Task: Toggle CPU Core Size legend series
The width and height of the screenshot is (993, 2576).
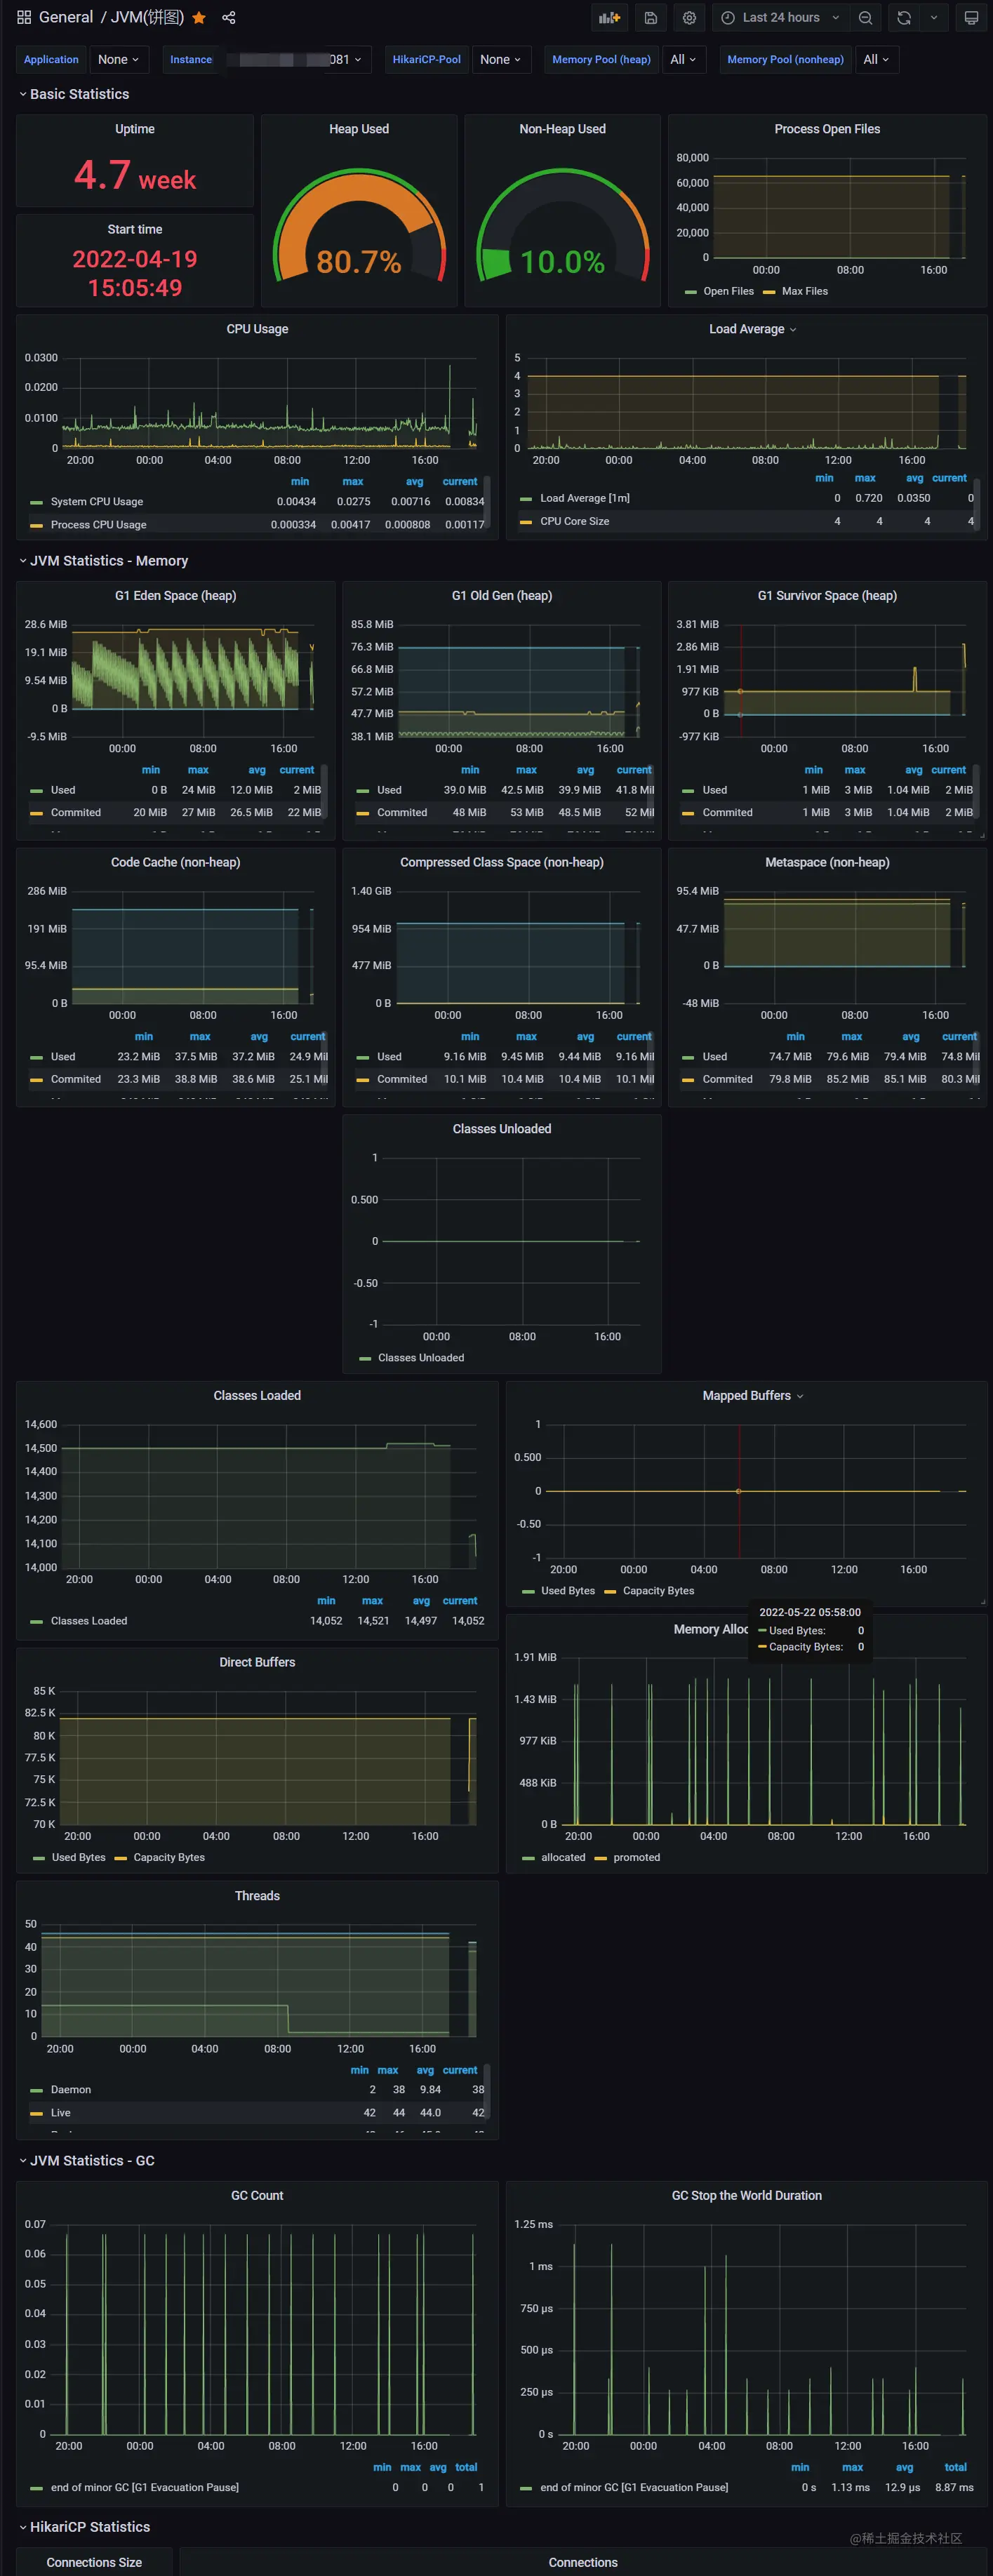Action: click(x=574, y=521)
